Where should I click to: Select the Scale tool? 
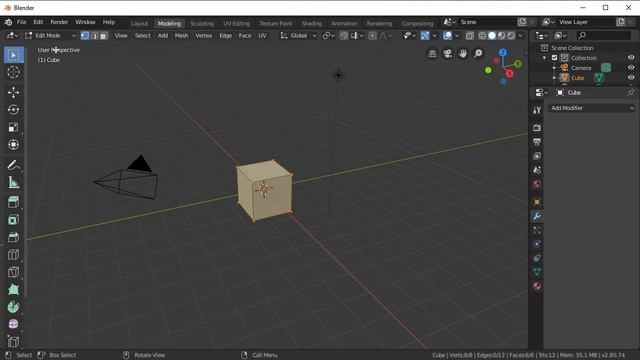(x=13, y=127)
